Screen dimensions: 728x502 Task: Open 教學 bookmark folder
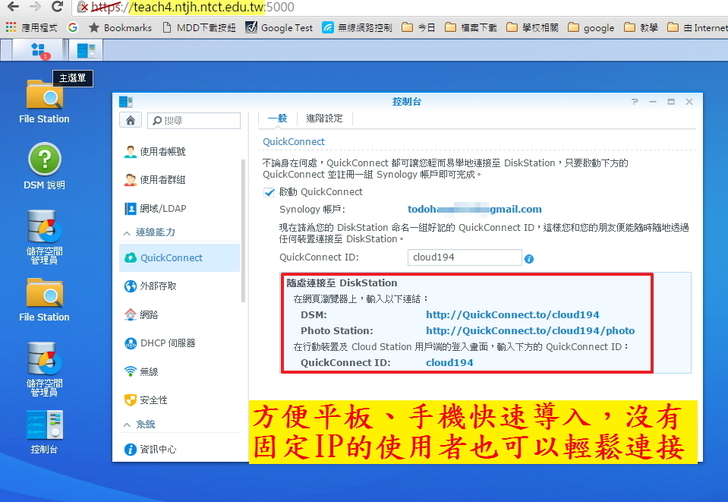641,28
